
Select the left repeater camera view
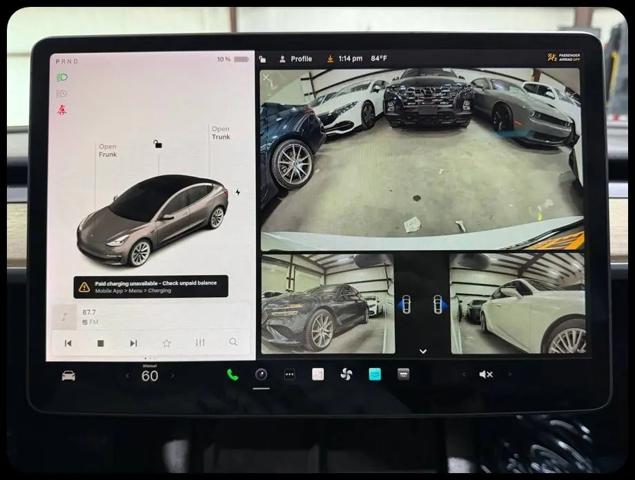pyautogui.click(x=328, y=304)
